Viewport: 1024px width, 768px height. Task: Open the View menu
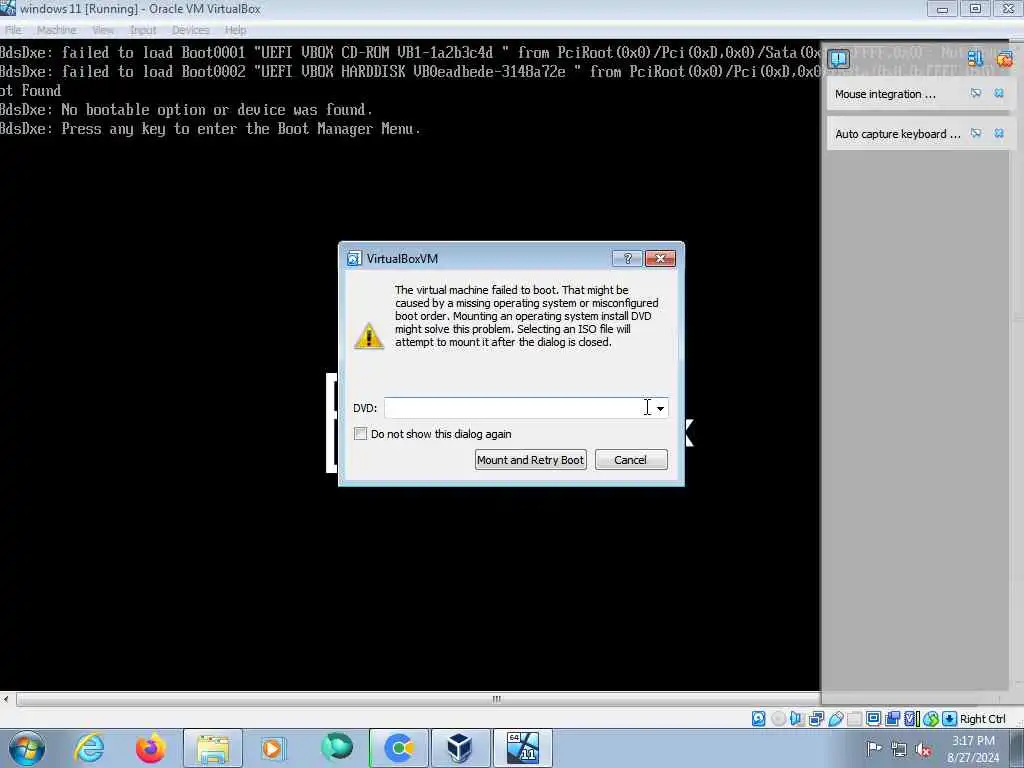point(103,30)
